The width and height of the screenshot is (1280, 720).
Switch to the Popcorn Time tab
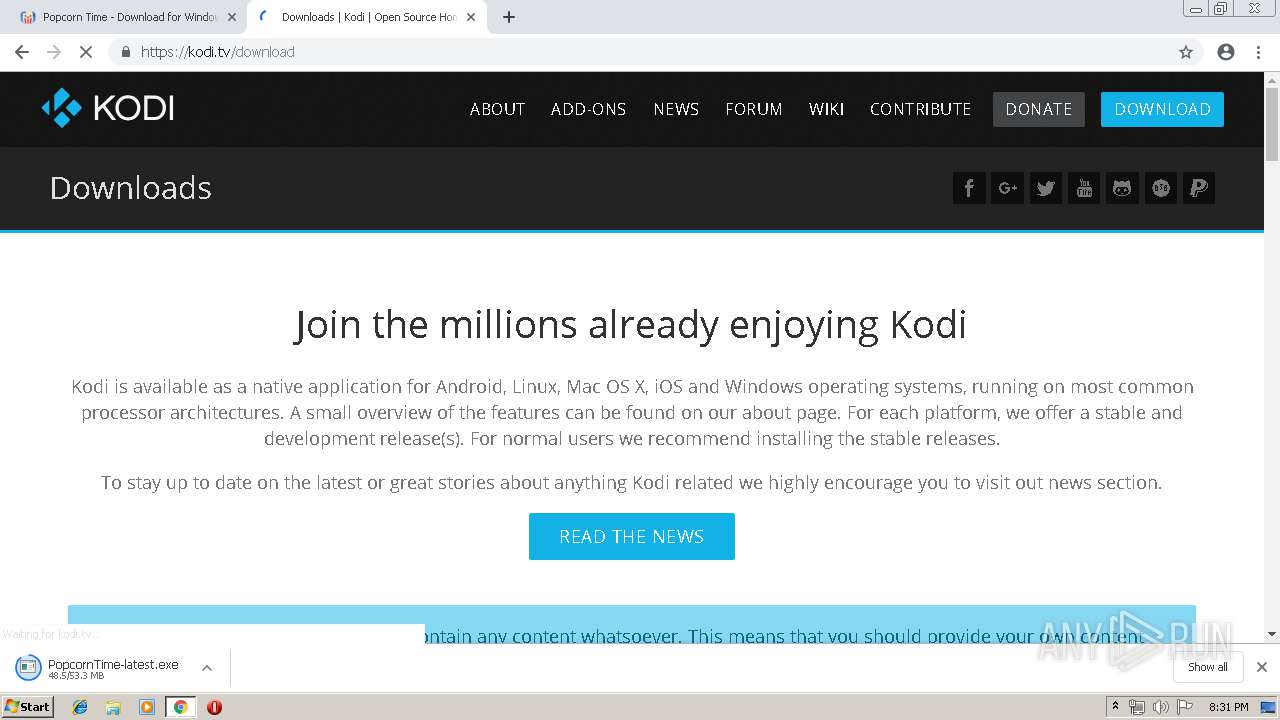tap(125, 17)
